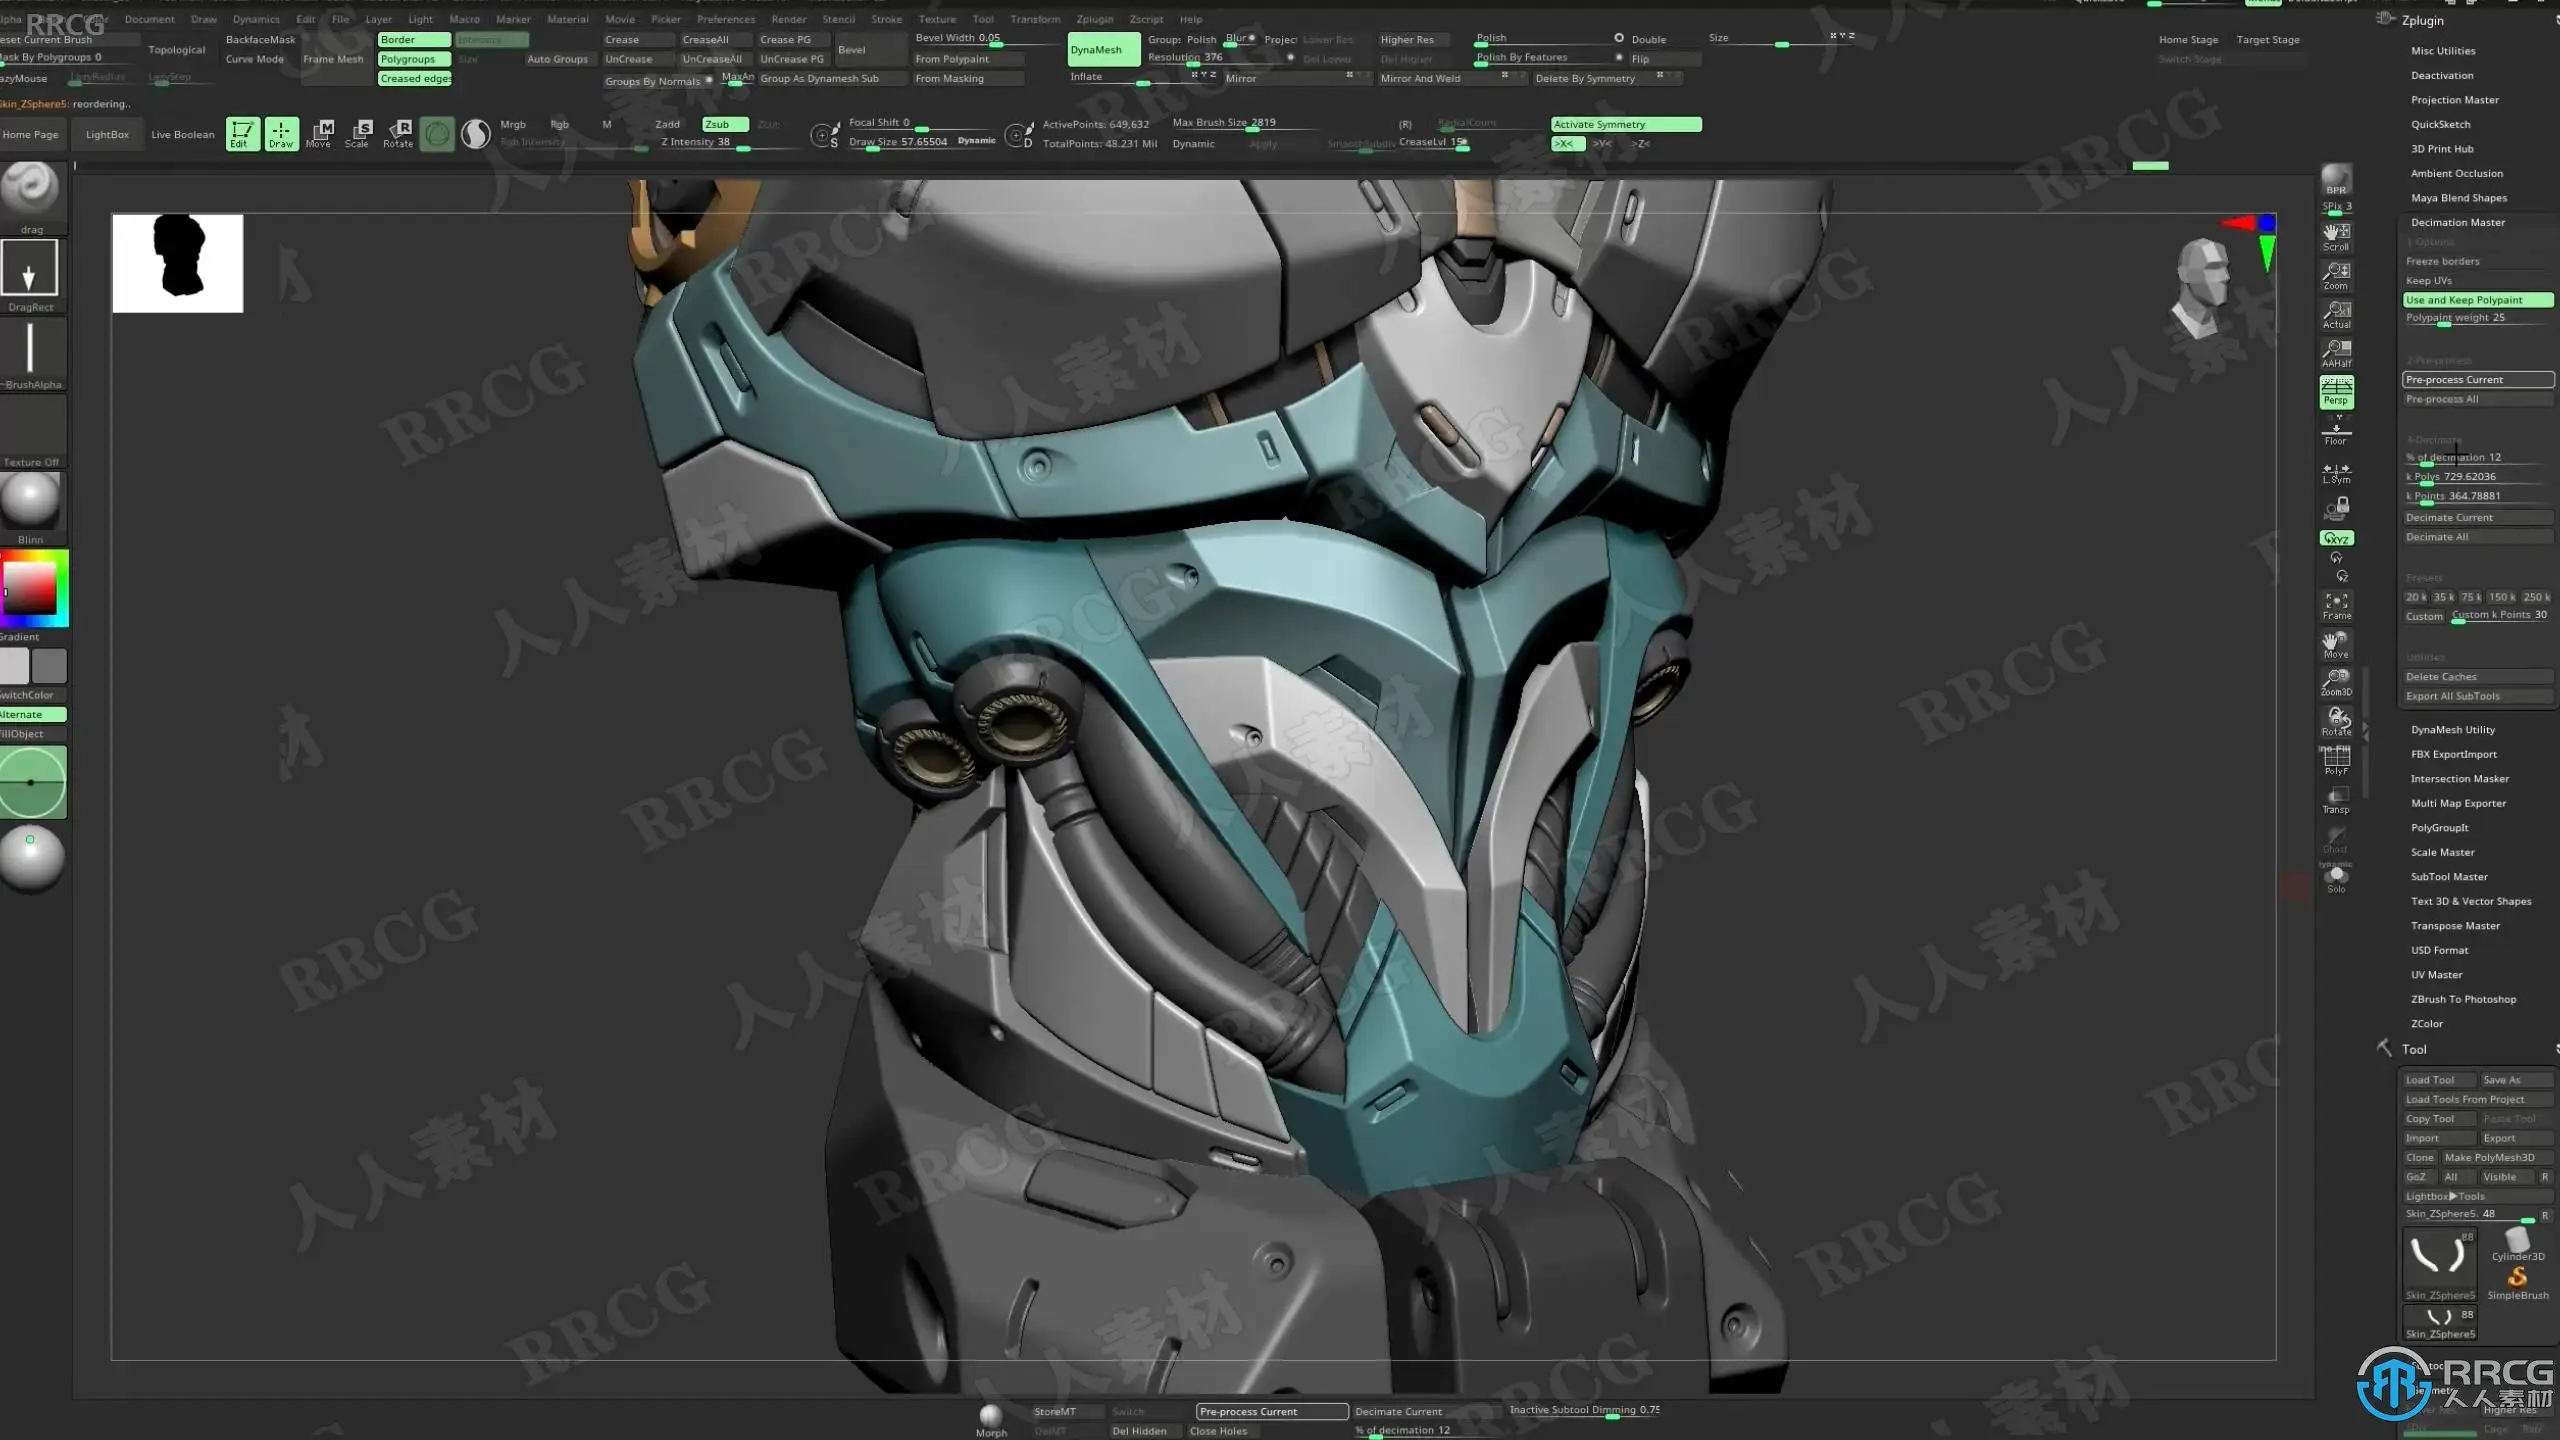Click the Edit mode icon
The width and height of the screenshot is (2560, 1440).
point(242,132)
